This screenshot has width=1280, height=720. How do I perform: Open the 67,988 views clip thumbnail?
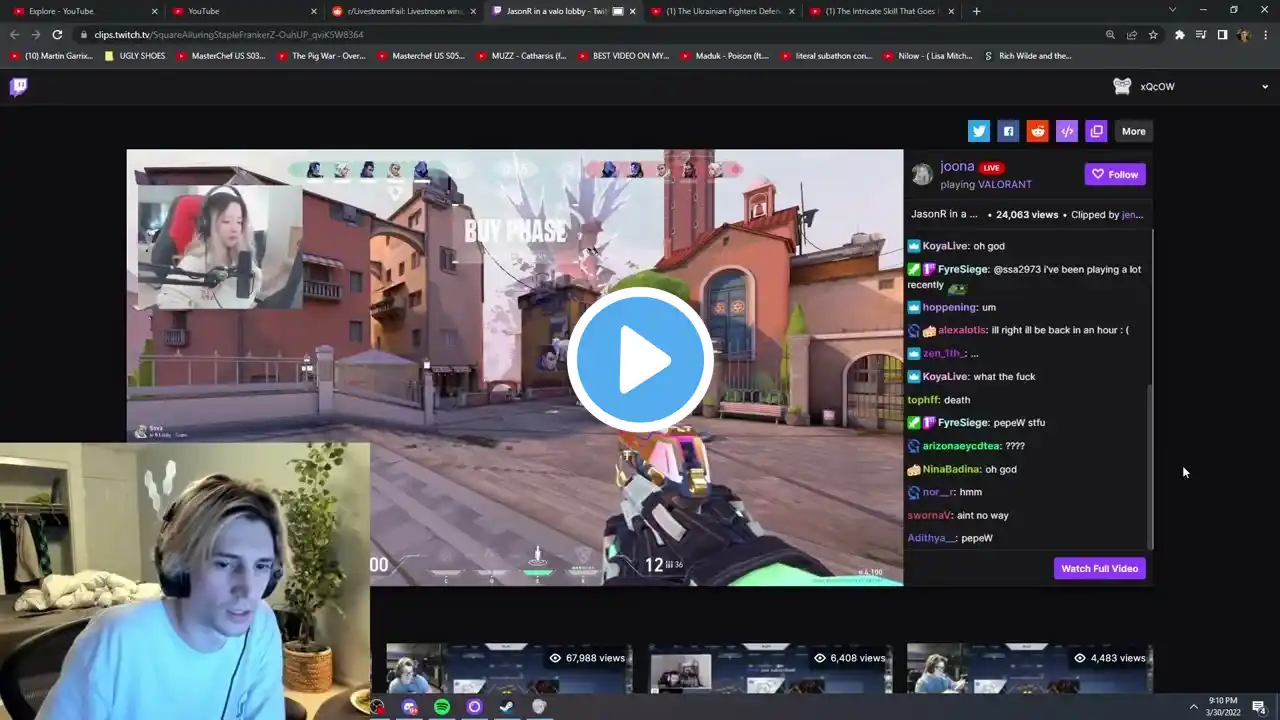click(x=509, y=668)
